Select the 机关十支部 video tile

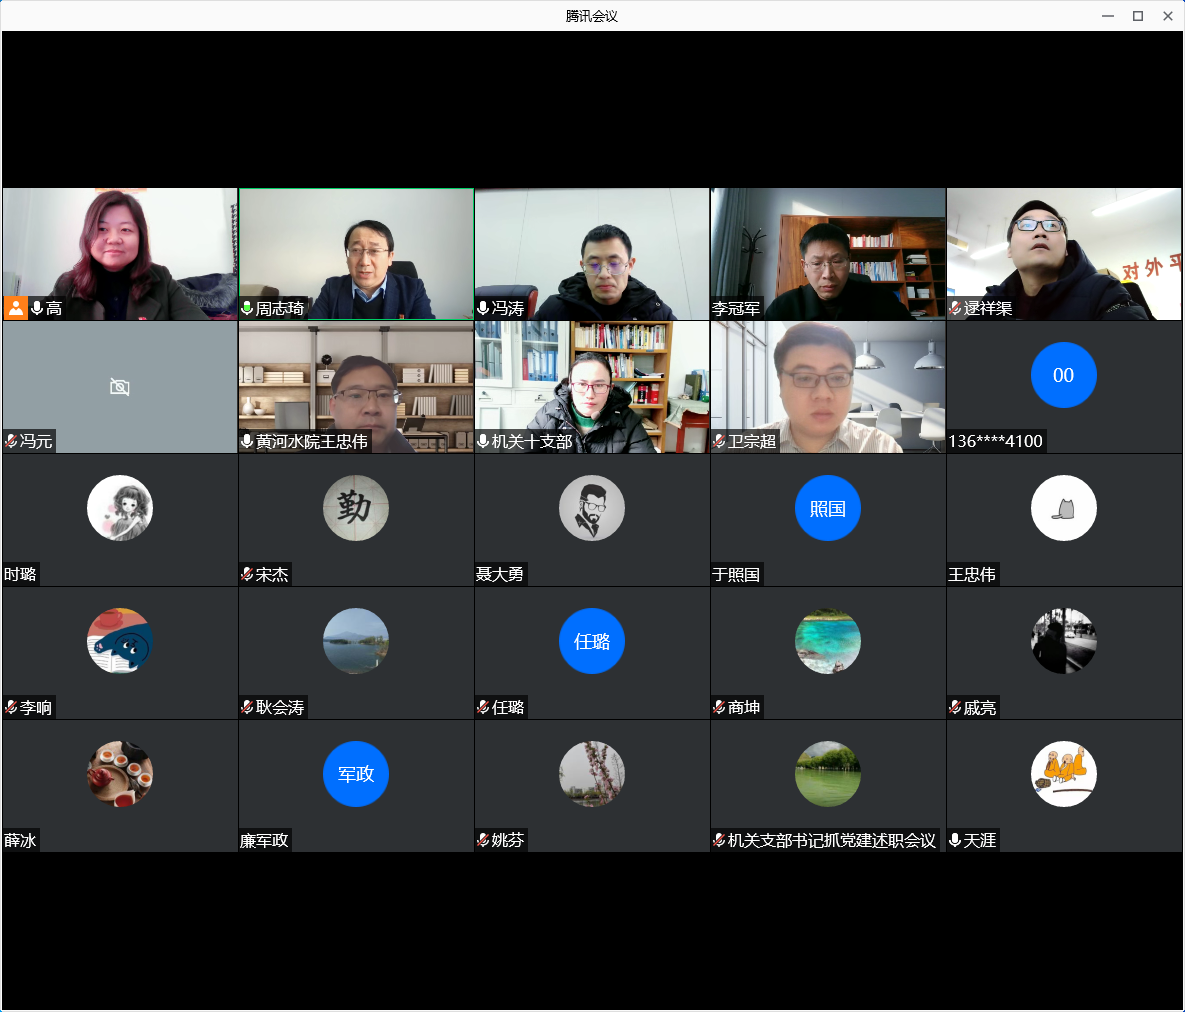point(591,387)
